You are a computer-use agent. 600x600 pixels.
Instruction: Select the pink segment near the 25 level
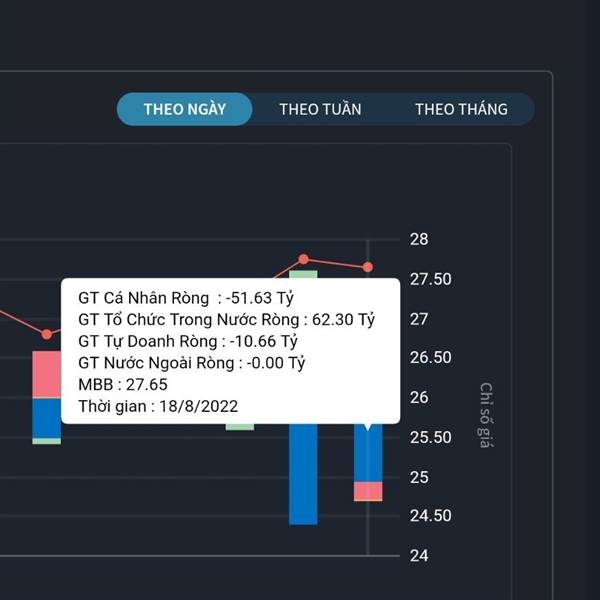click(368, 491)
